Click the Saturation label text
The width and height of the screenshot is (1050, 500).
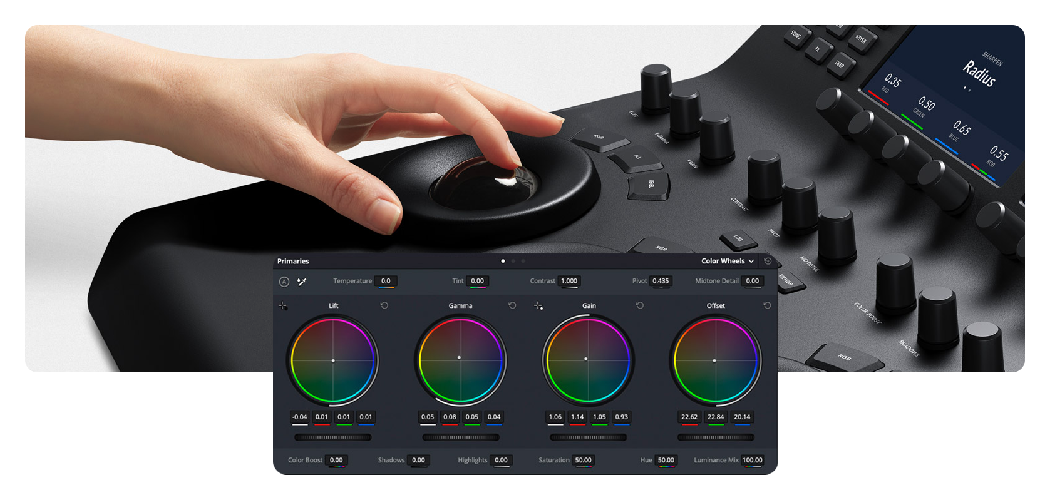554,461
